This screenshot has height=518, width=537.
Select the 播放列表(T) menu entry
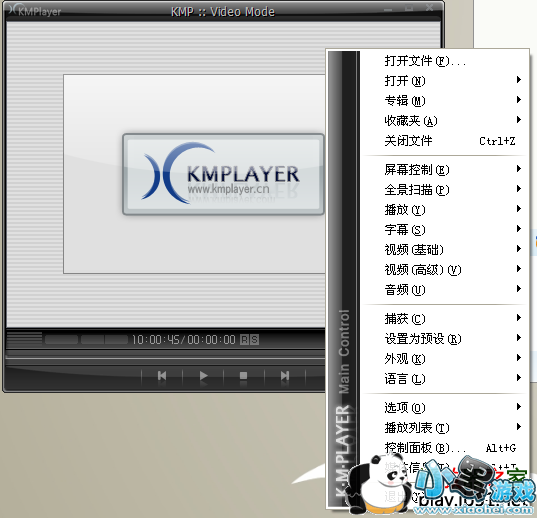[444, 428]
